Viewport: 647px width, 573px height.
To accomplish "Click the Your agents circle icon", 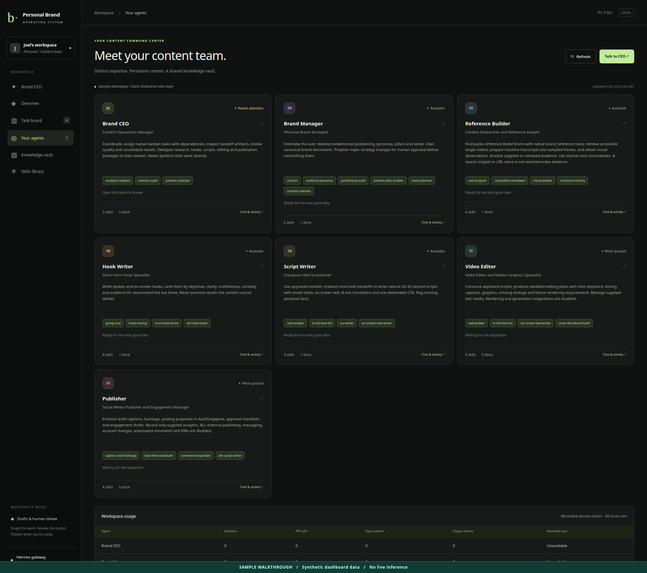I will (14, 138).
